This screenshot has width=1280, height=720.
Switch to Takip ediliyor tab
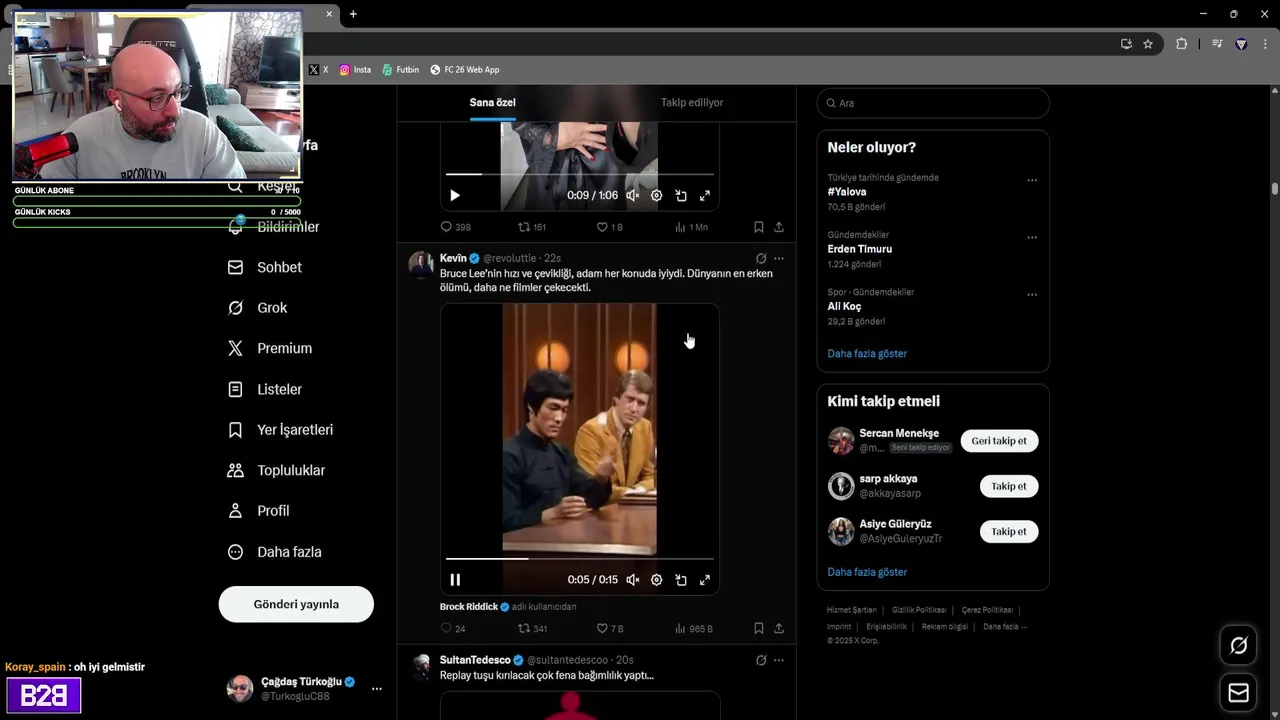(x=692, y=102)
